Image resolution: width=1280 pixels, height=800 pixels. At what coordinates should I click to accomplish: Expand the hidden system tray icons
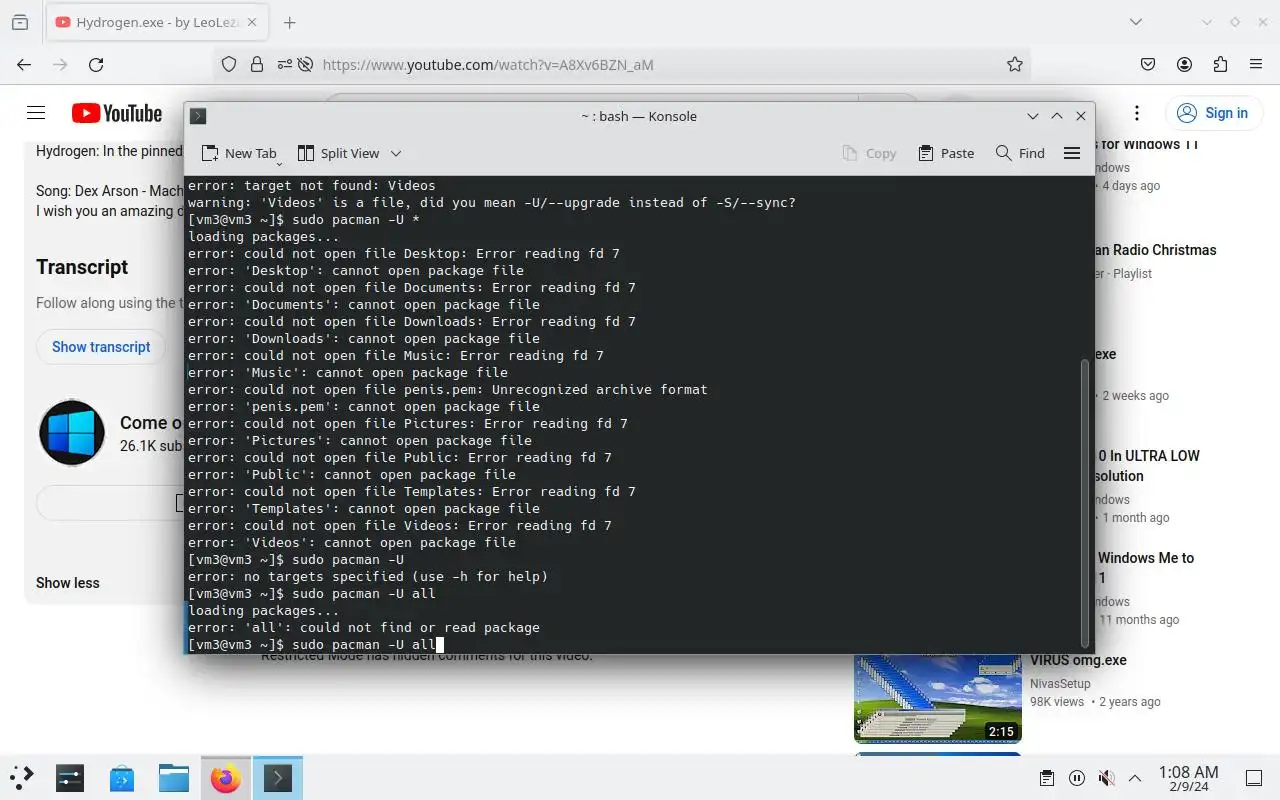click(x=1135, y=778)
